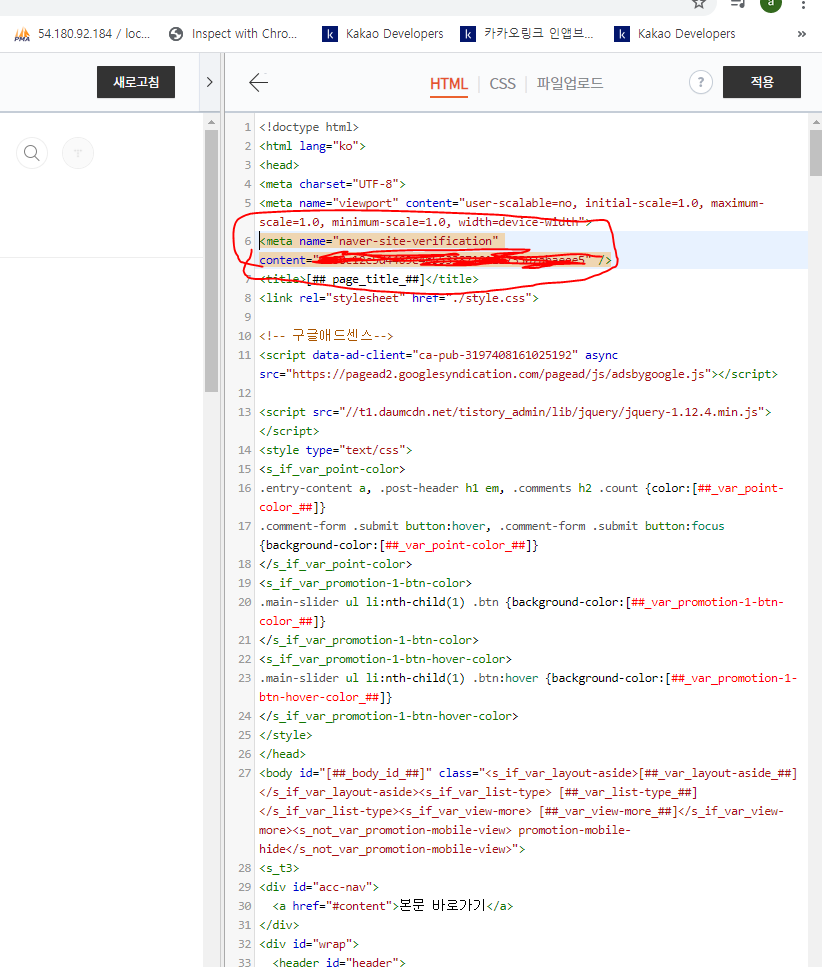
Task: Open the 카카오링크 인앱브 bookmark
Action: (x=527, y=34)
